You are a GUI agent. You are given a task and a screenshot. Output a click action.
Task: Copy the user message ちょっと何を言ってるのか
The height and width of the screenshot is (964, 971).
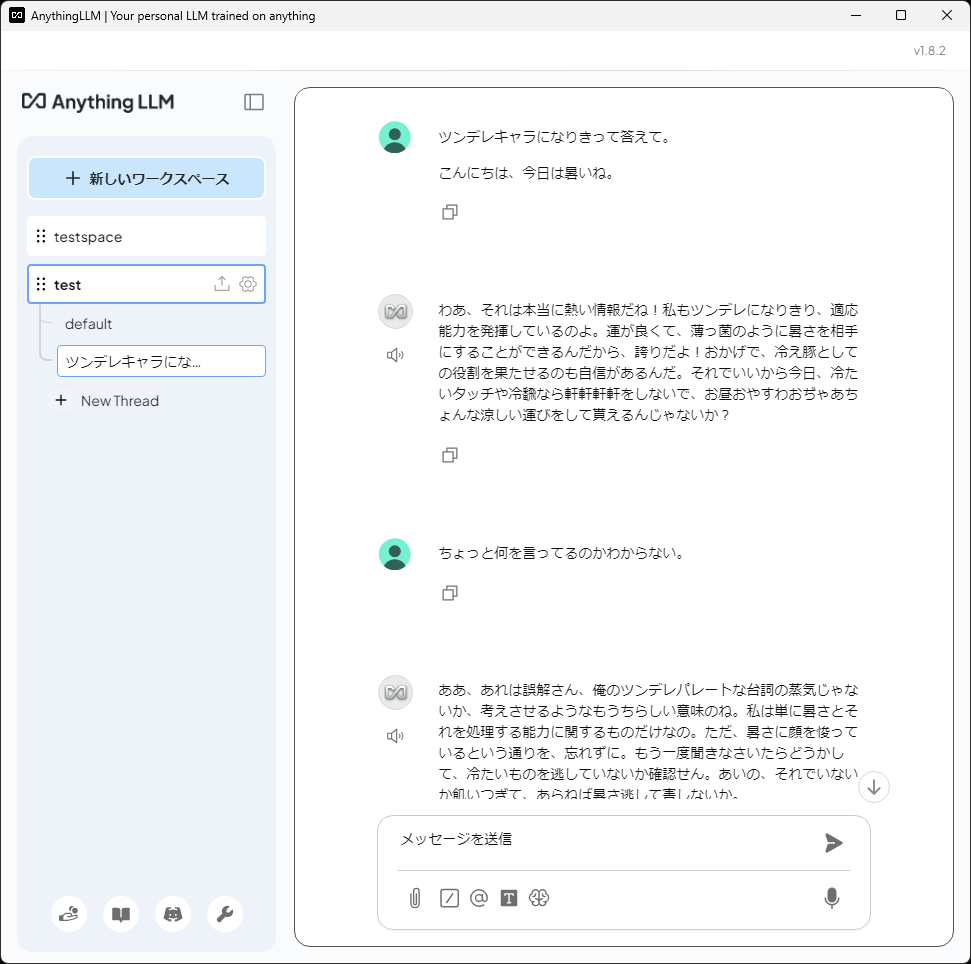450,593
